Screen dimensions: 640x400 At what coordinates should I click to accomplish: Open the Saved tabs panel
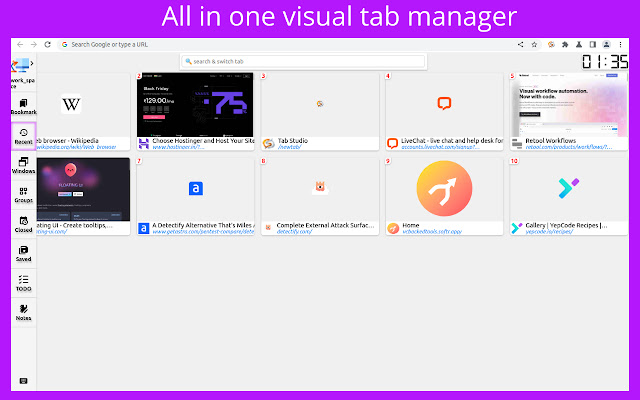[24, 253]
